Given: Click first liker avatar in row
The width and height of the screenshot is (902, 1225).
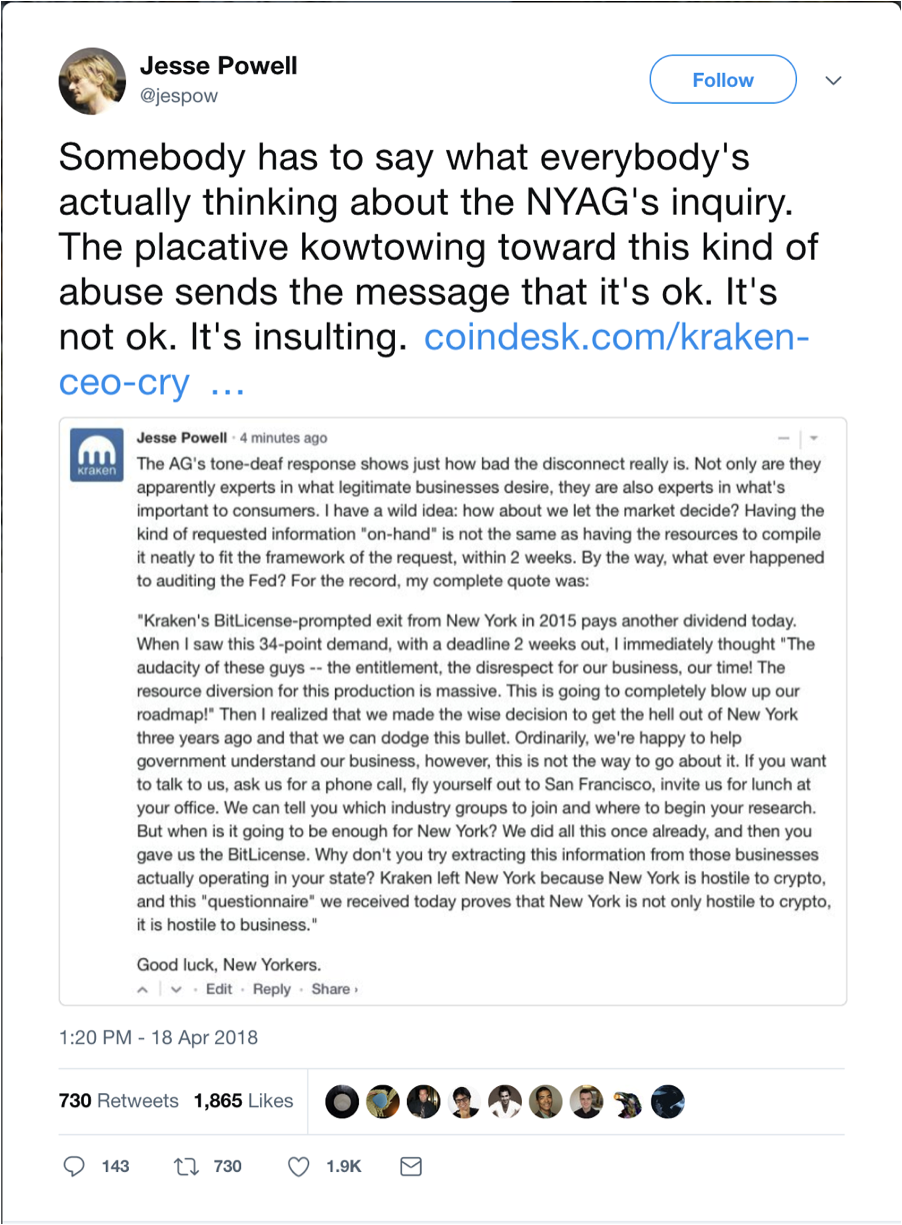Looking at the screenshot, I should (342, 1101).
